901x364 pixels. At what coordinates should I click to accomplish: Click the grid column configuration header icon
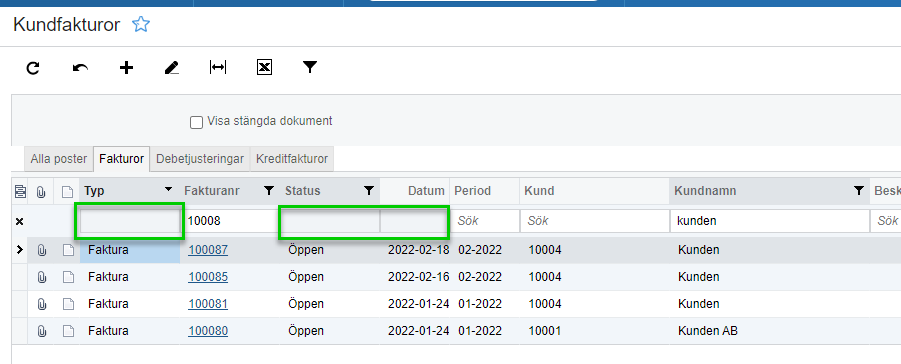20,191
